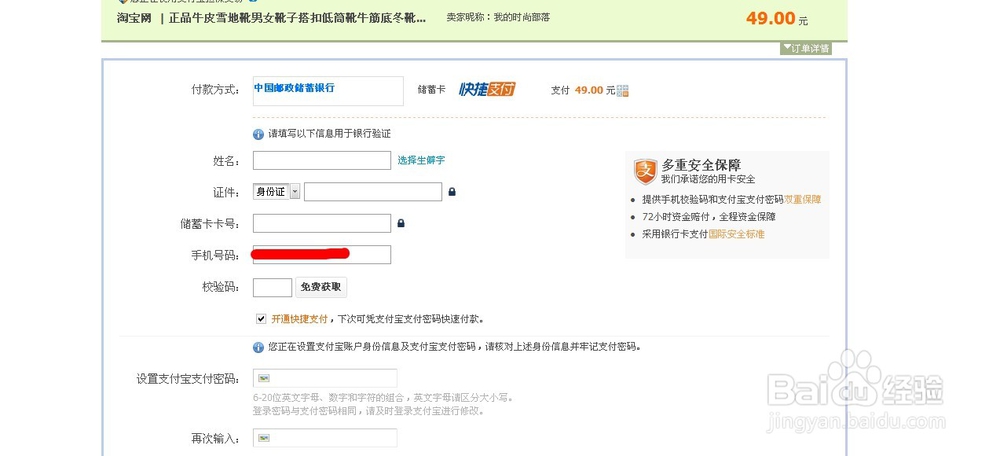Open the calculator icon beside 49.00 元
Screen dimensions: 1000x456
point(623,91)
